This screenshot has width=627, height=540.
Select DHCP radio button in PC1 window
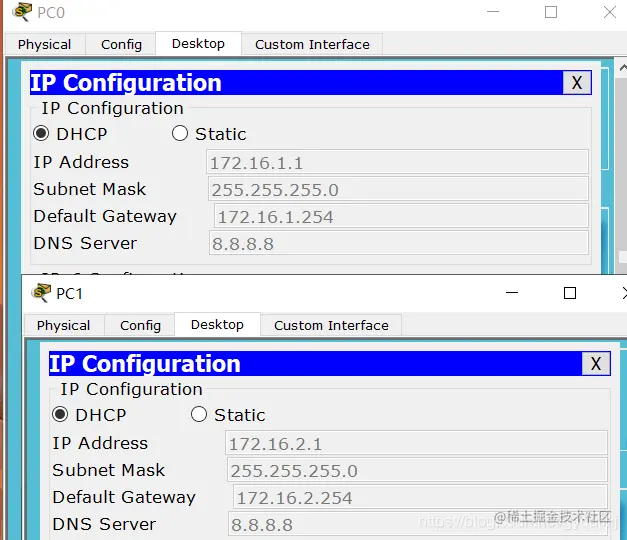pos(60,414)
